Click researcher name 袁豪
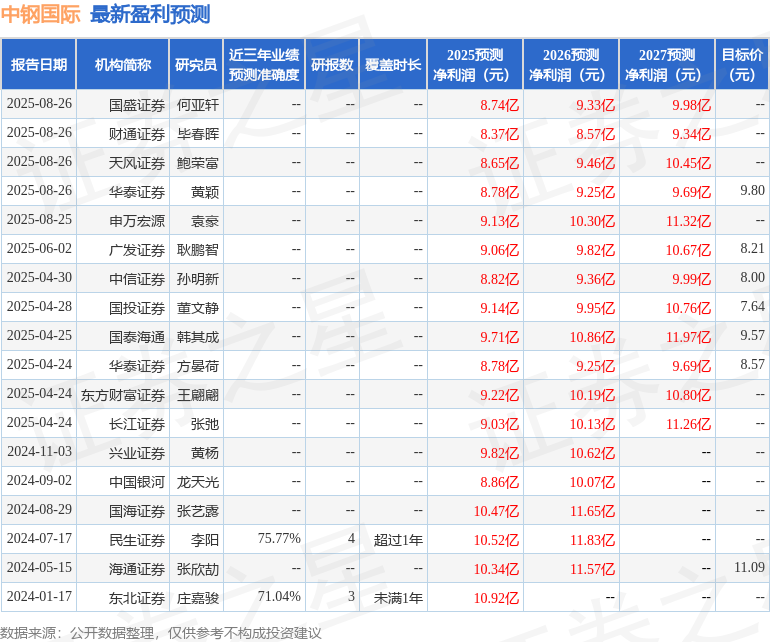Image resolution: width=770 pixels, height=642 pixels. point(205,221)
